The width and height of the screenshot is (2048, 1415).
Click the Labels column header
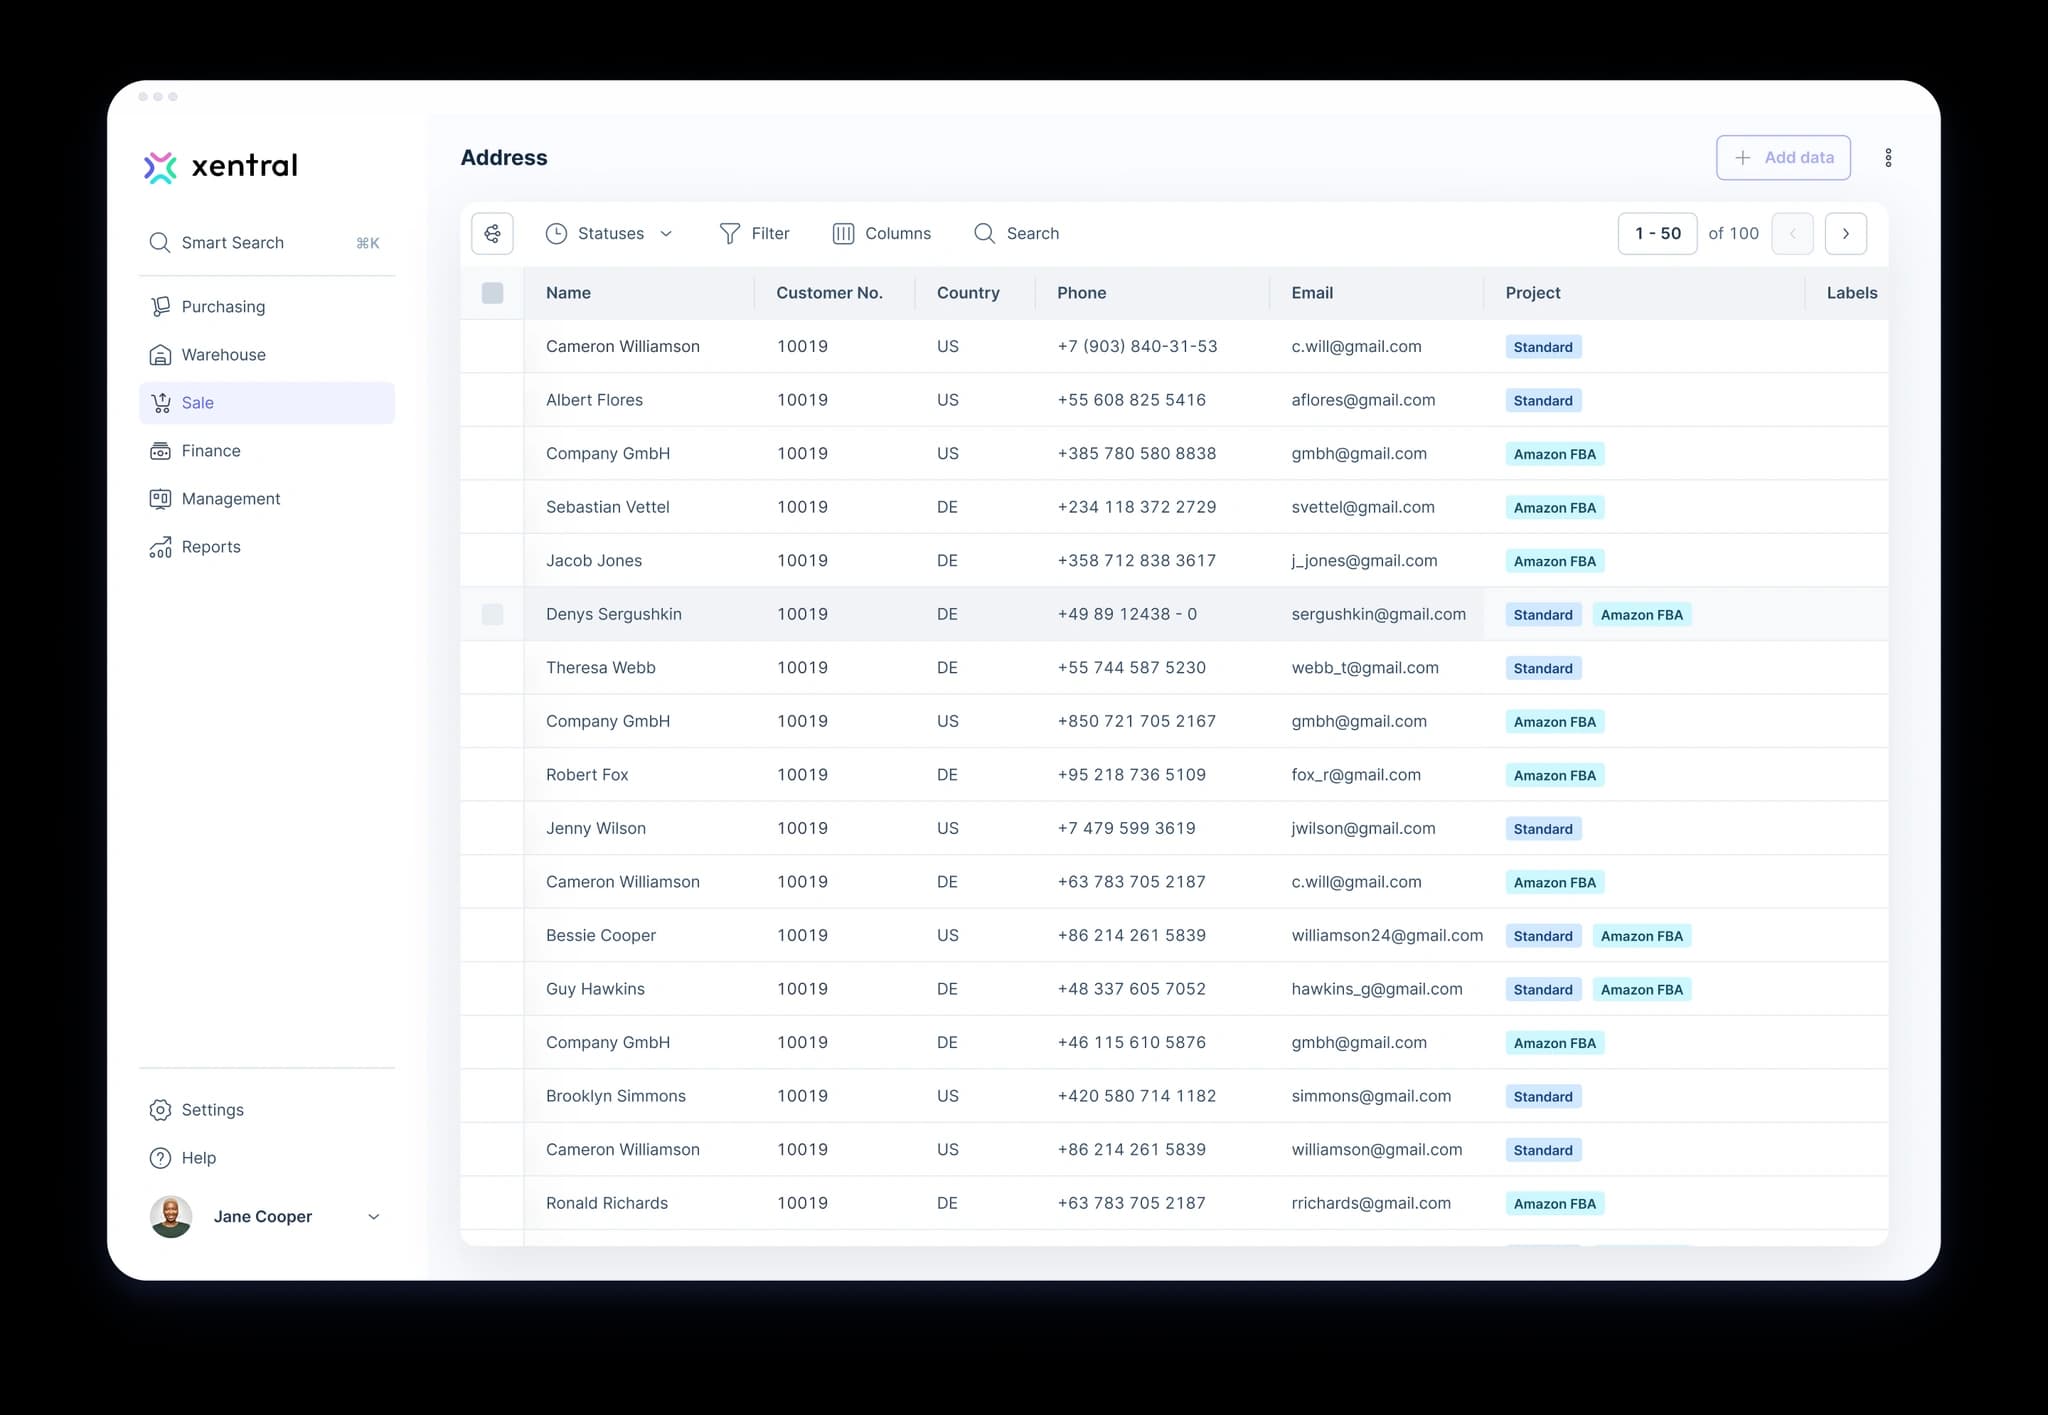[1851, 293]
